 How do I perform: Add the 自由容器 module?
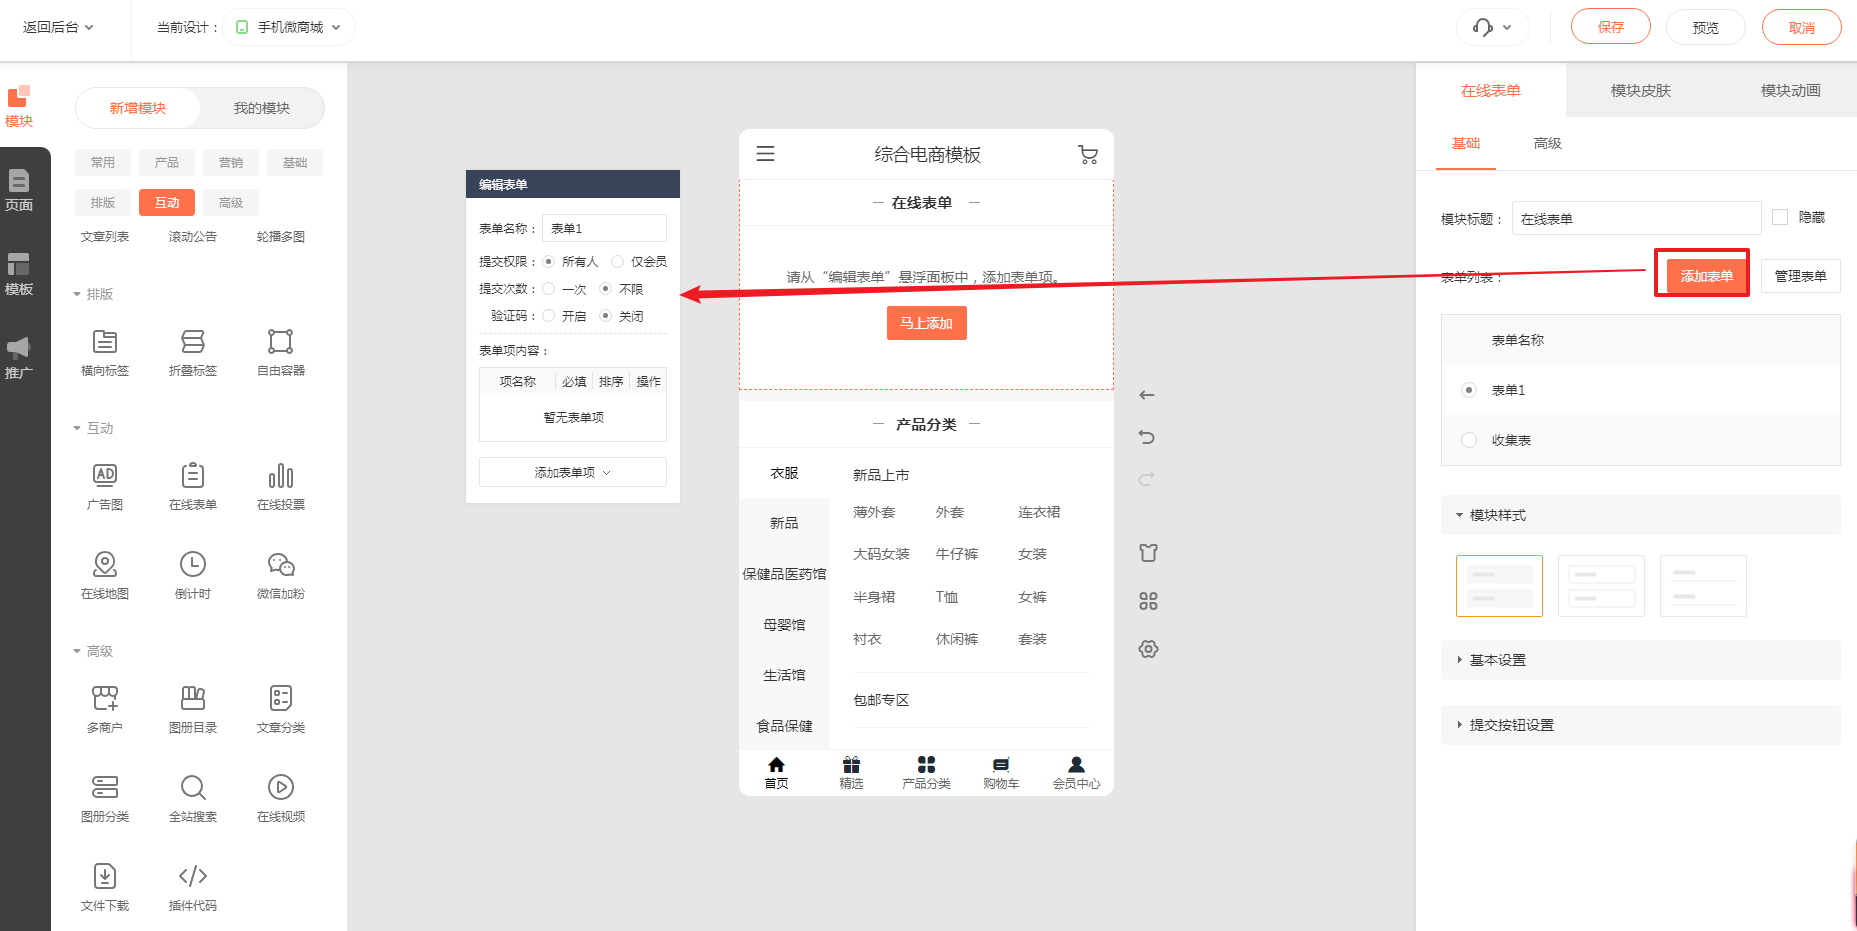click(x=281, y=352)
